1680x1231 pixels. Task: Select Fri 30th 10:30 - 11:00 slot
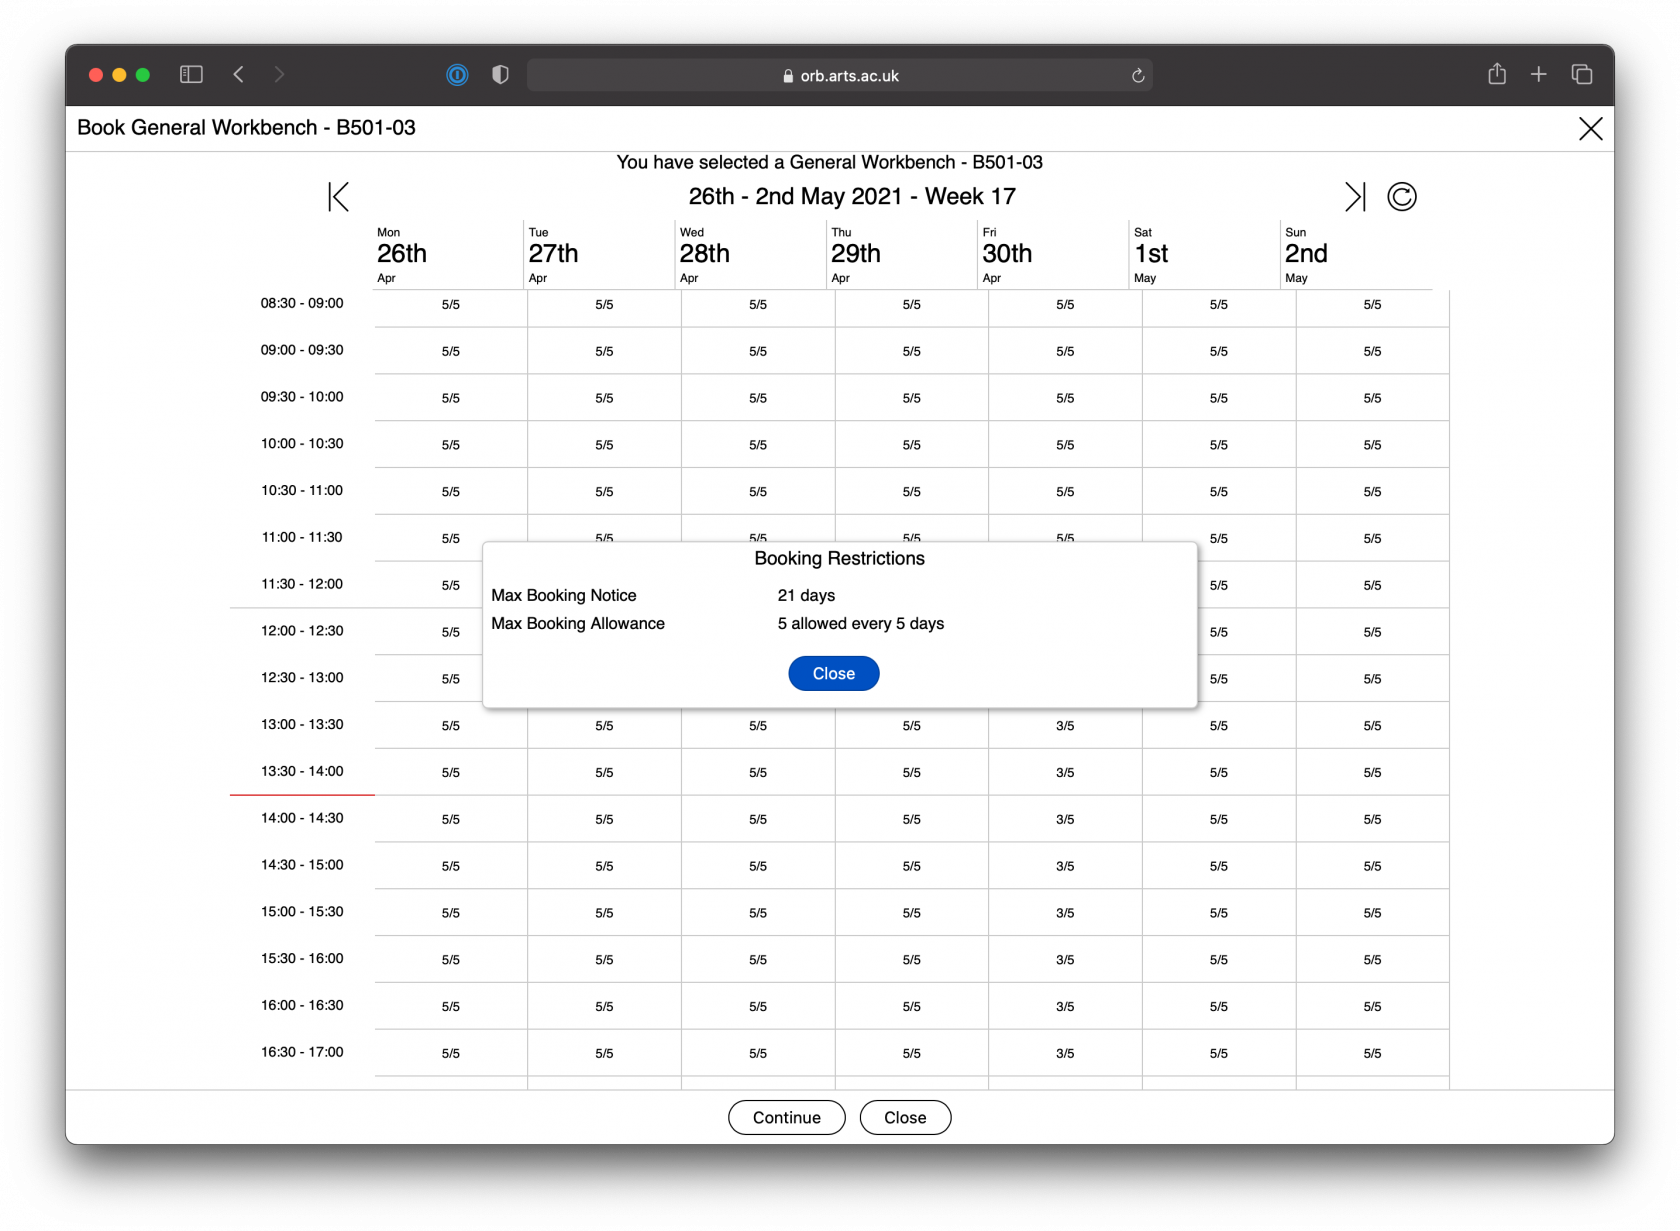point(1065,492)
